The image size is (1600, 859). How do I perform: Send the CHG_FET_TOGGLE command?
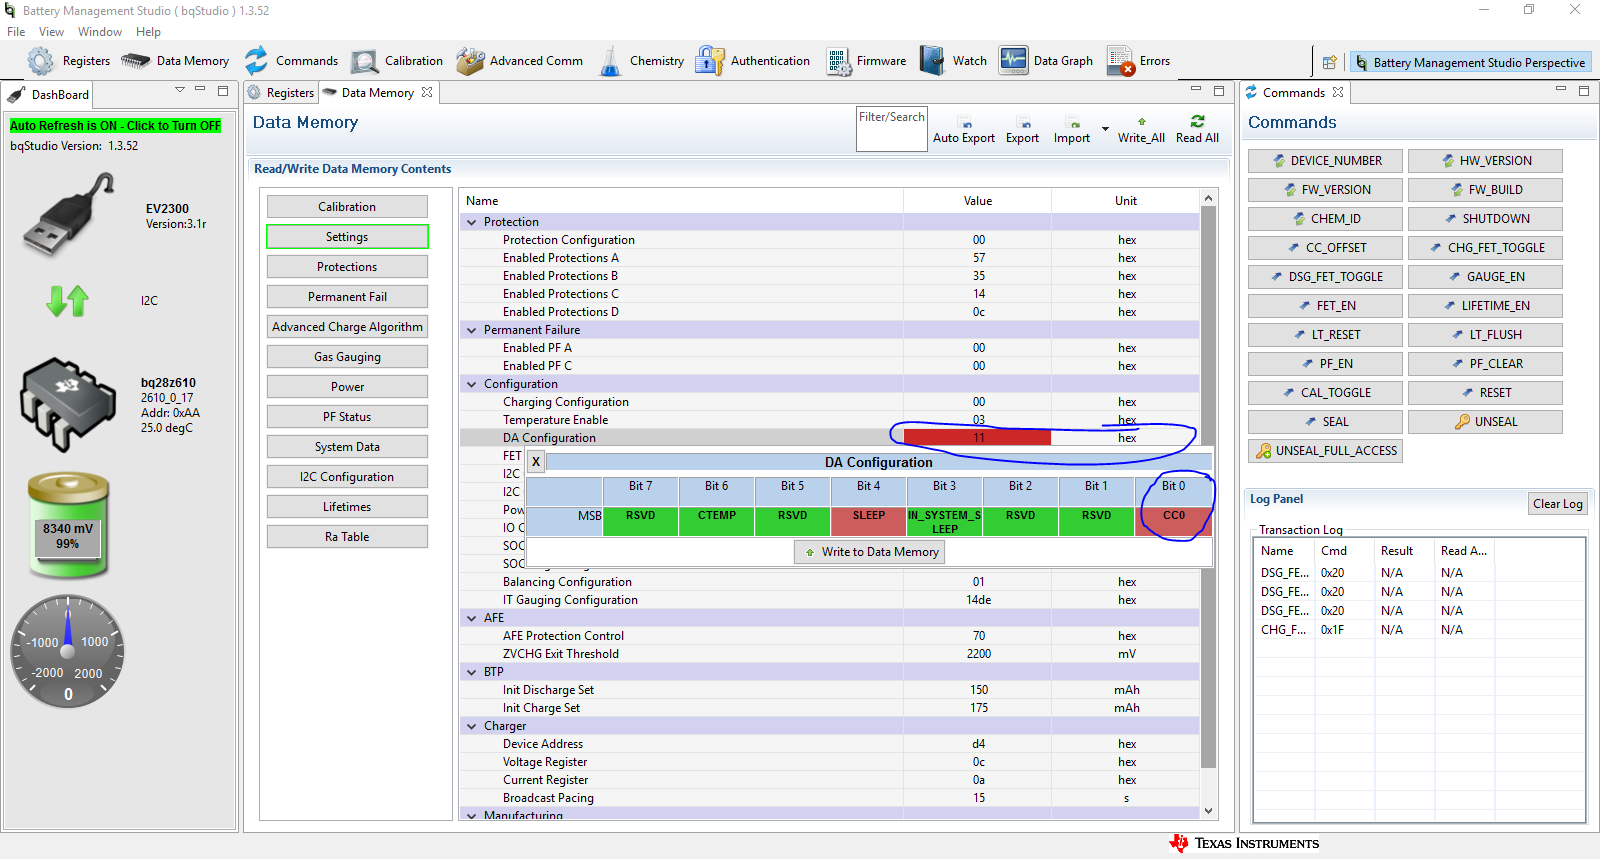tap(1485, 248)
